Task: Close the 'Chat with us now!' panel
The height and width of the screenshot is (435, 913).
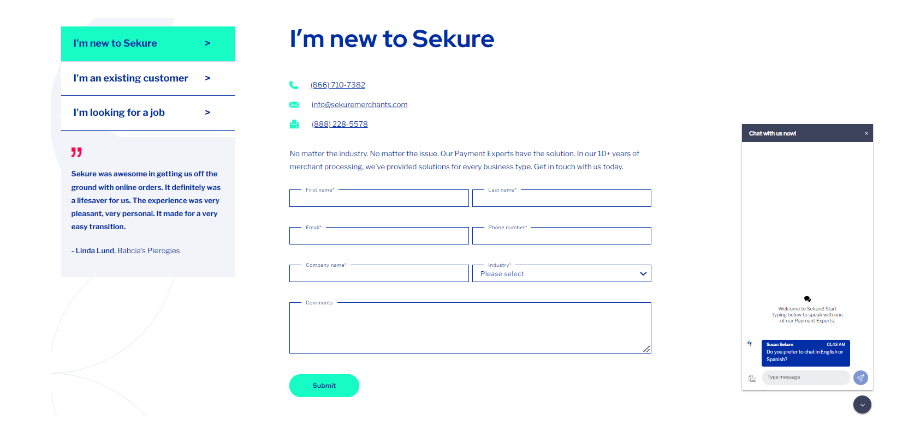Action: 866,133
